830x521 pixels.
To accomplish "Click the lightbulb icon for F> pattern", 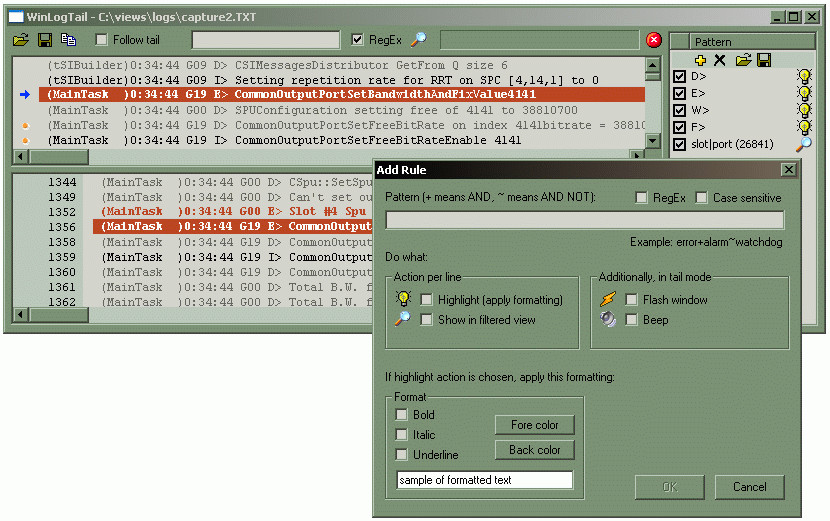I will (805, 128).
